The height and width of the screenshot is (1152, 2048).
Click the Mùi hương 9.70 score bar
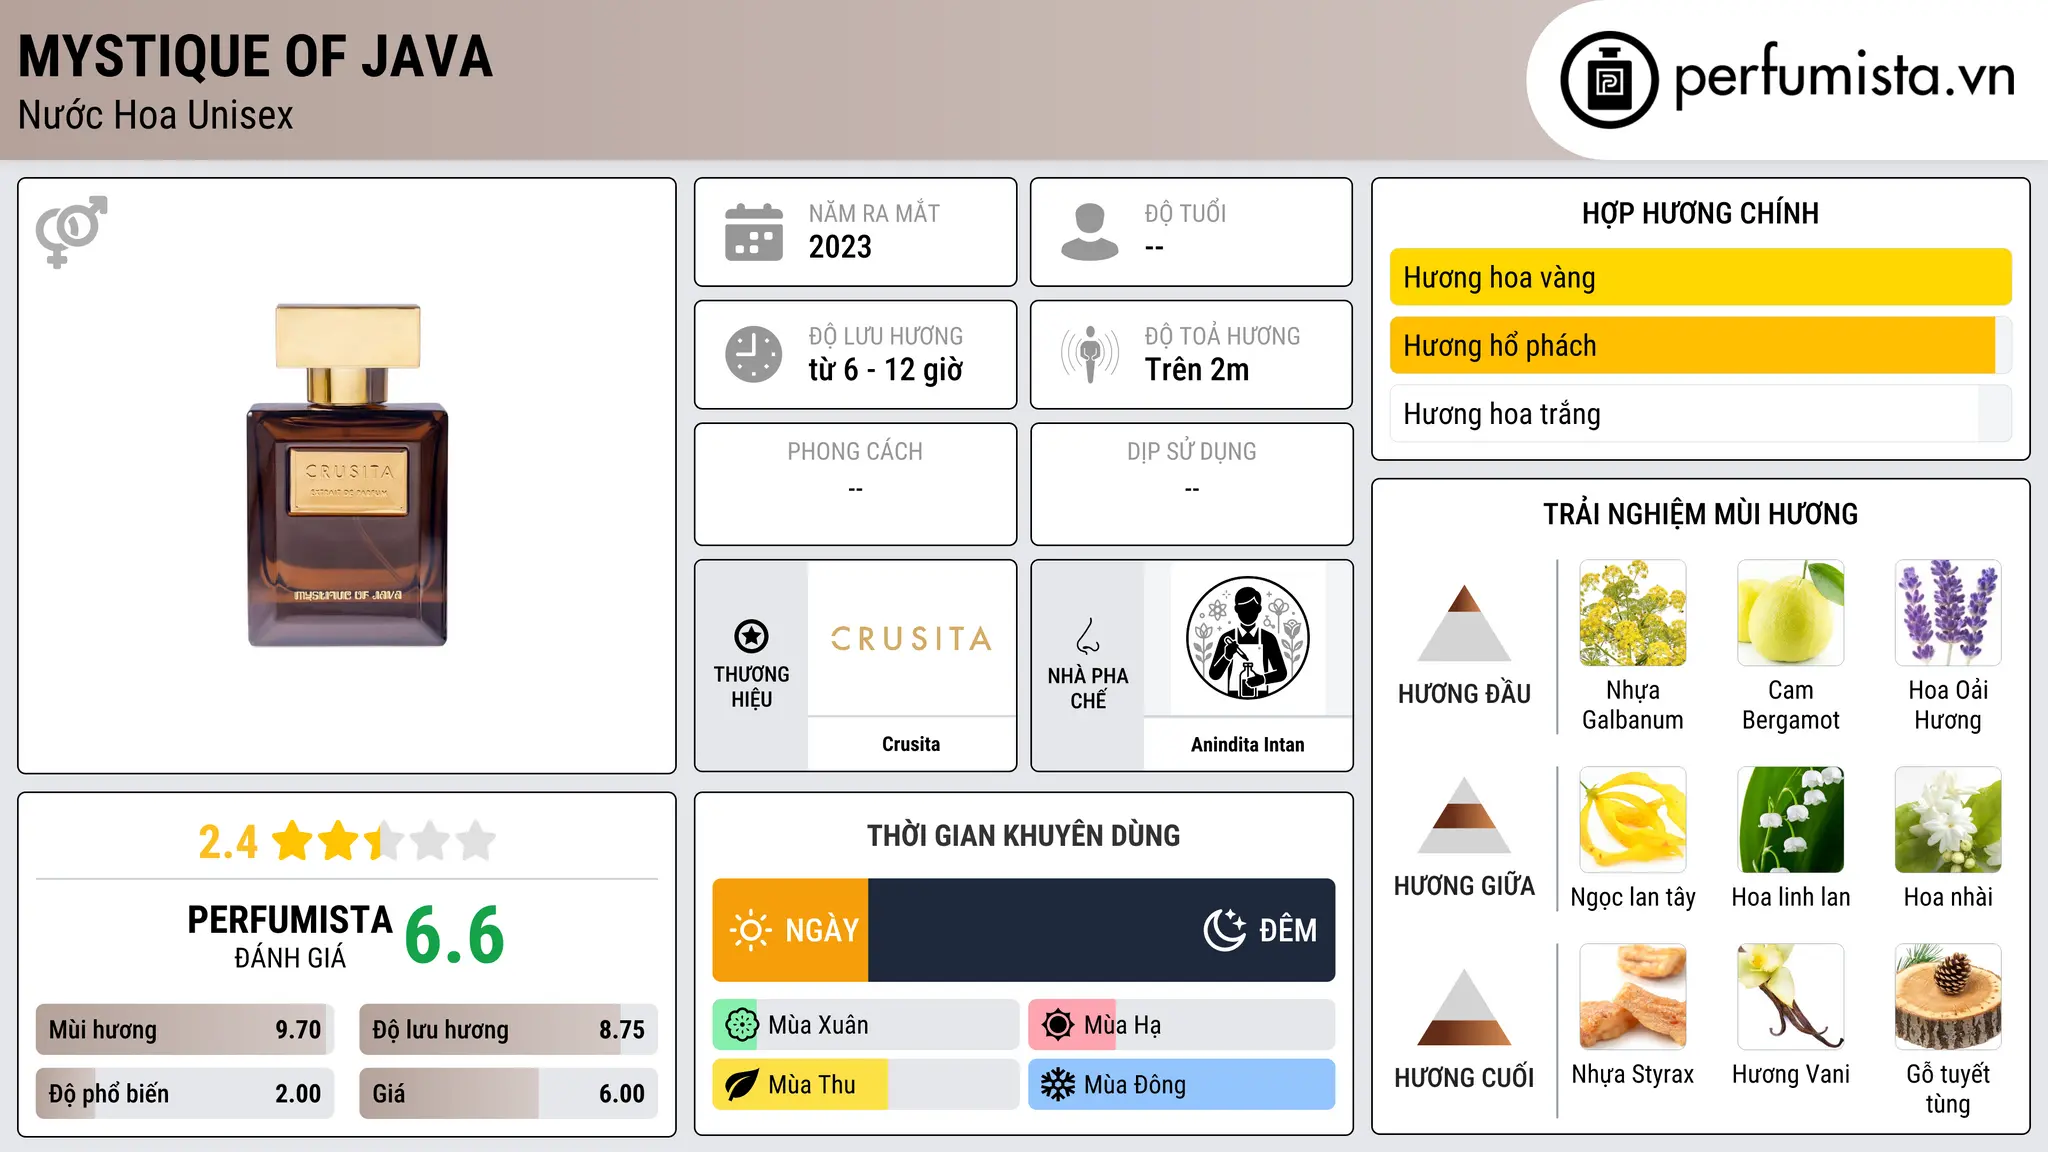click(185, 1030)
